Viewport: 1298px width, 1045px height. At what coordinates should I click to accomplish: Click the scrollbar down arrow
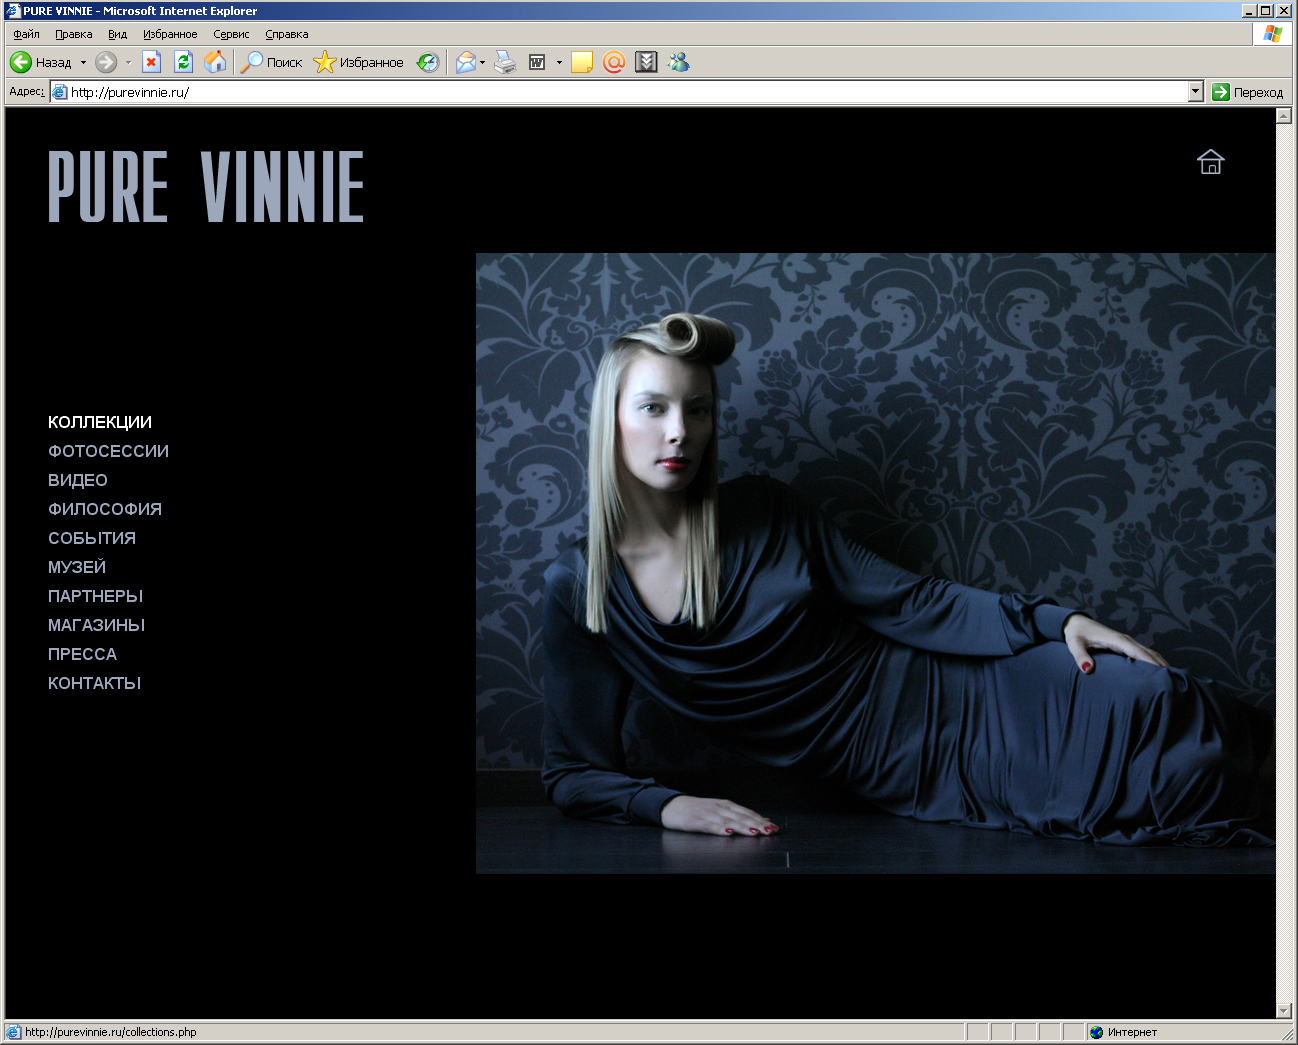pyautogui.click(x=1283, y=1009)
